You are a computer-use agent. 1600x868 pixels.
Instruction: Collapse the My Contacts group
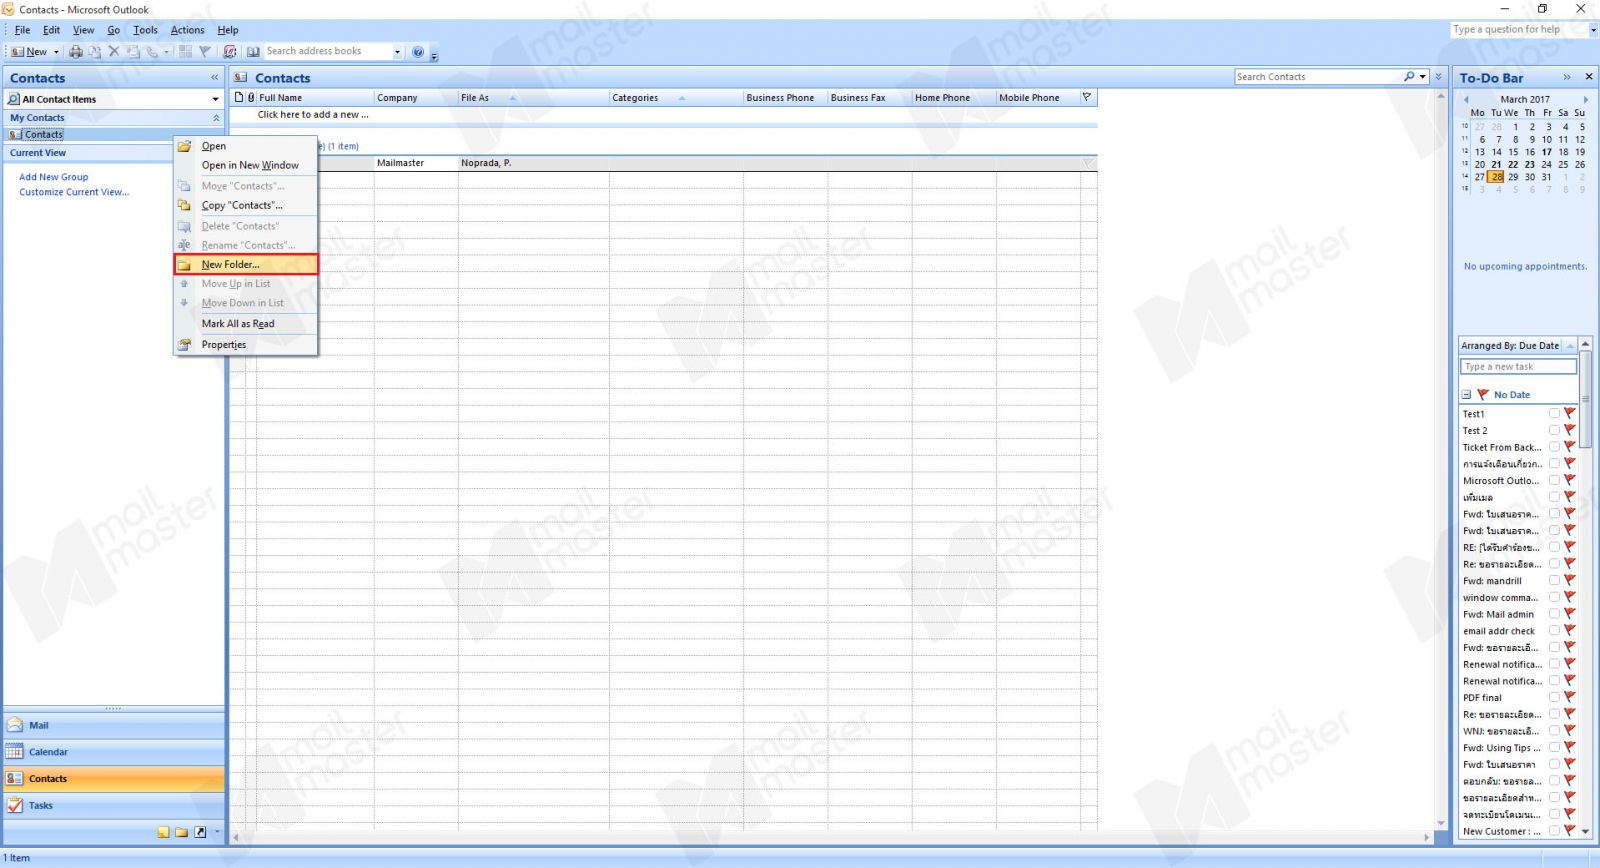click(216, 118)
